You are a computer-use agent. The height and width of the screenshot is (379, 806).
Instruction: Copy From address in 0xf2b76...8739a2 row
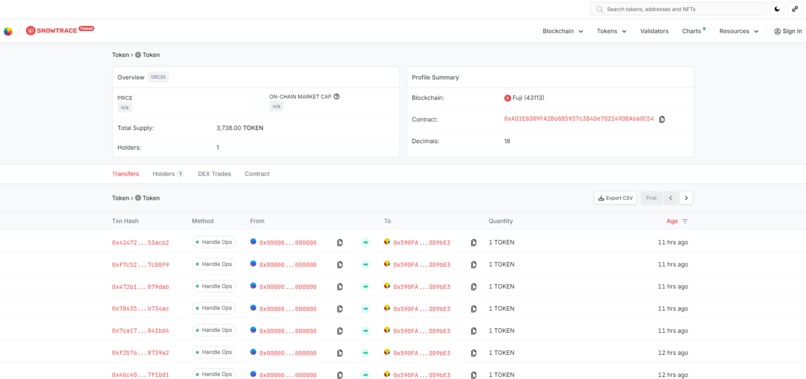(340, 353)
